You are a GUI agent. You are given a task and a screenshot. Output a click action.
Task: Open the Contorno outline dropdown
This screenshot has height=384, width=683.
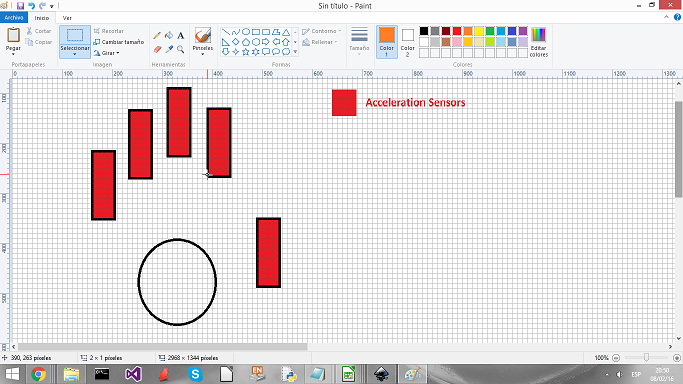click(x=321, y=31)
